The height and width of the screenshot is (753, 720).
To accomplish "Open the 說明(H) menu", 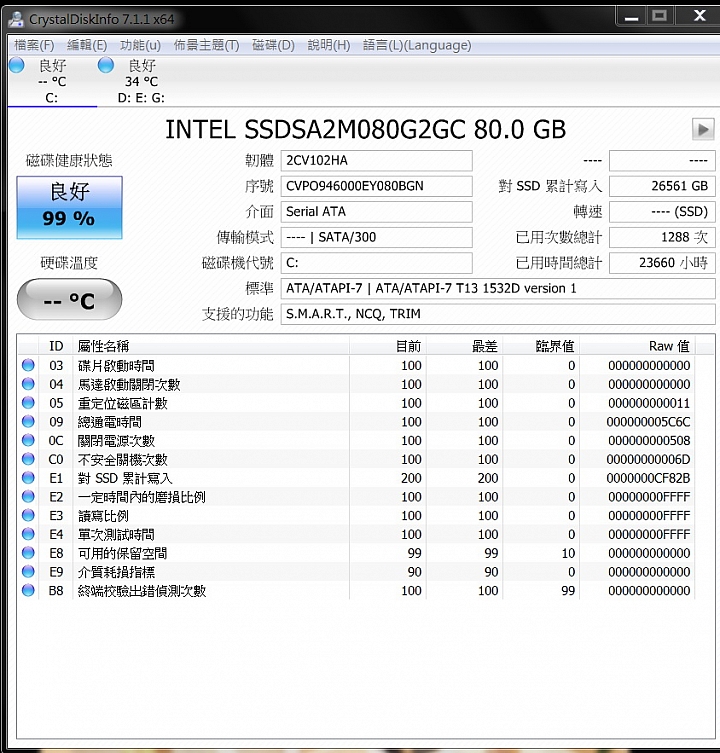I will point(329,45).
